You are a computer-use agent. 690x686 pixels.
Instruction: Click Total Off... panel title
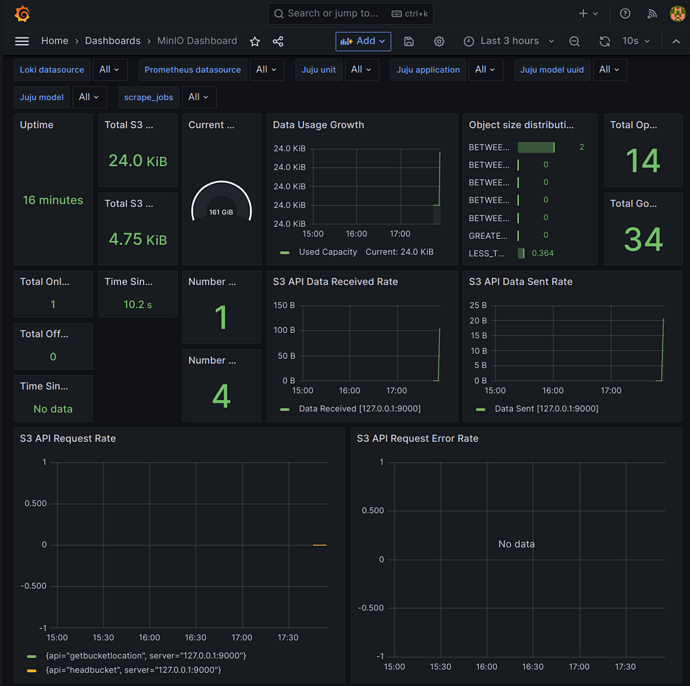(x=44, y=334)
